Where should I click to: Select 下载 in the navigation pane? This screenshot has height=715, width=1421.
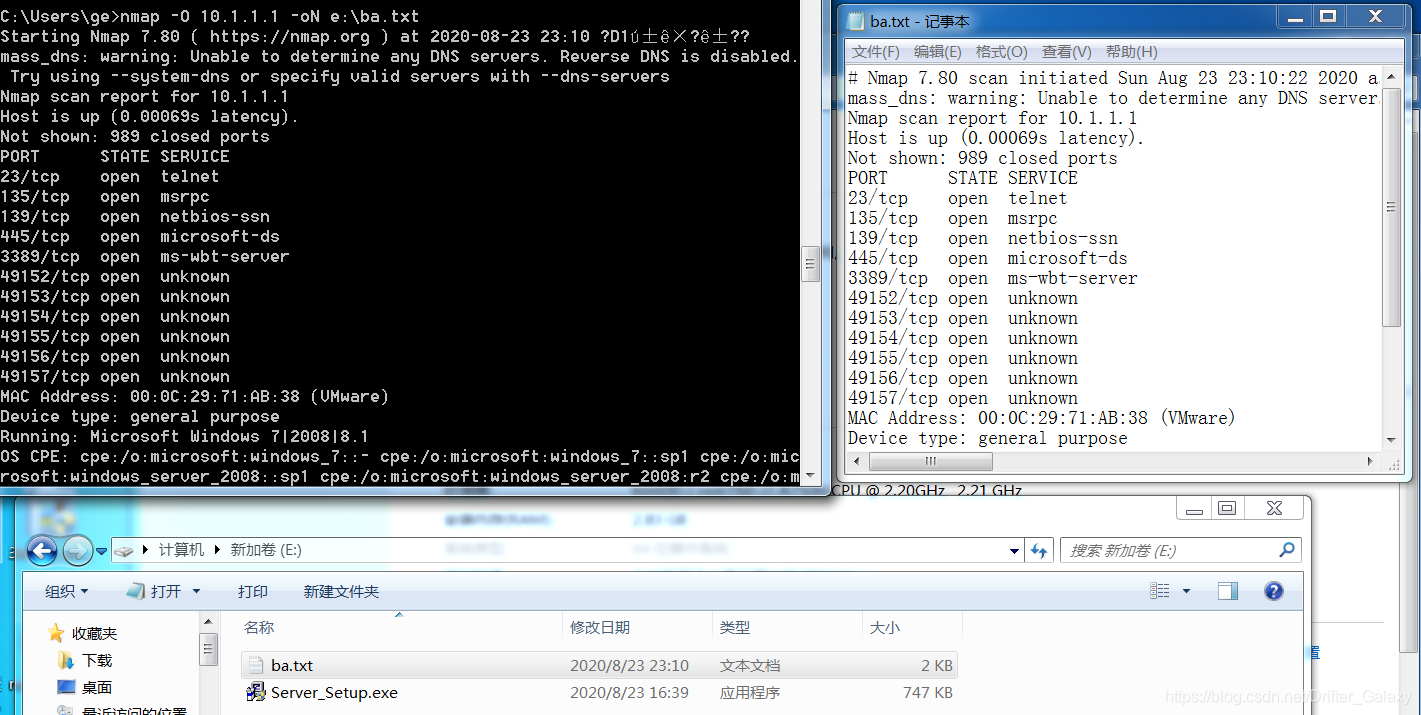click(x=97, y=660)
